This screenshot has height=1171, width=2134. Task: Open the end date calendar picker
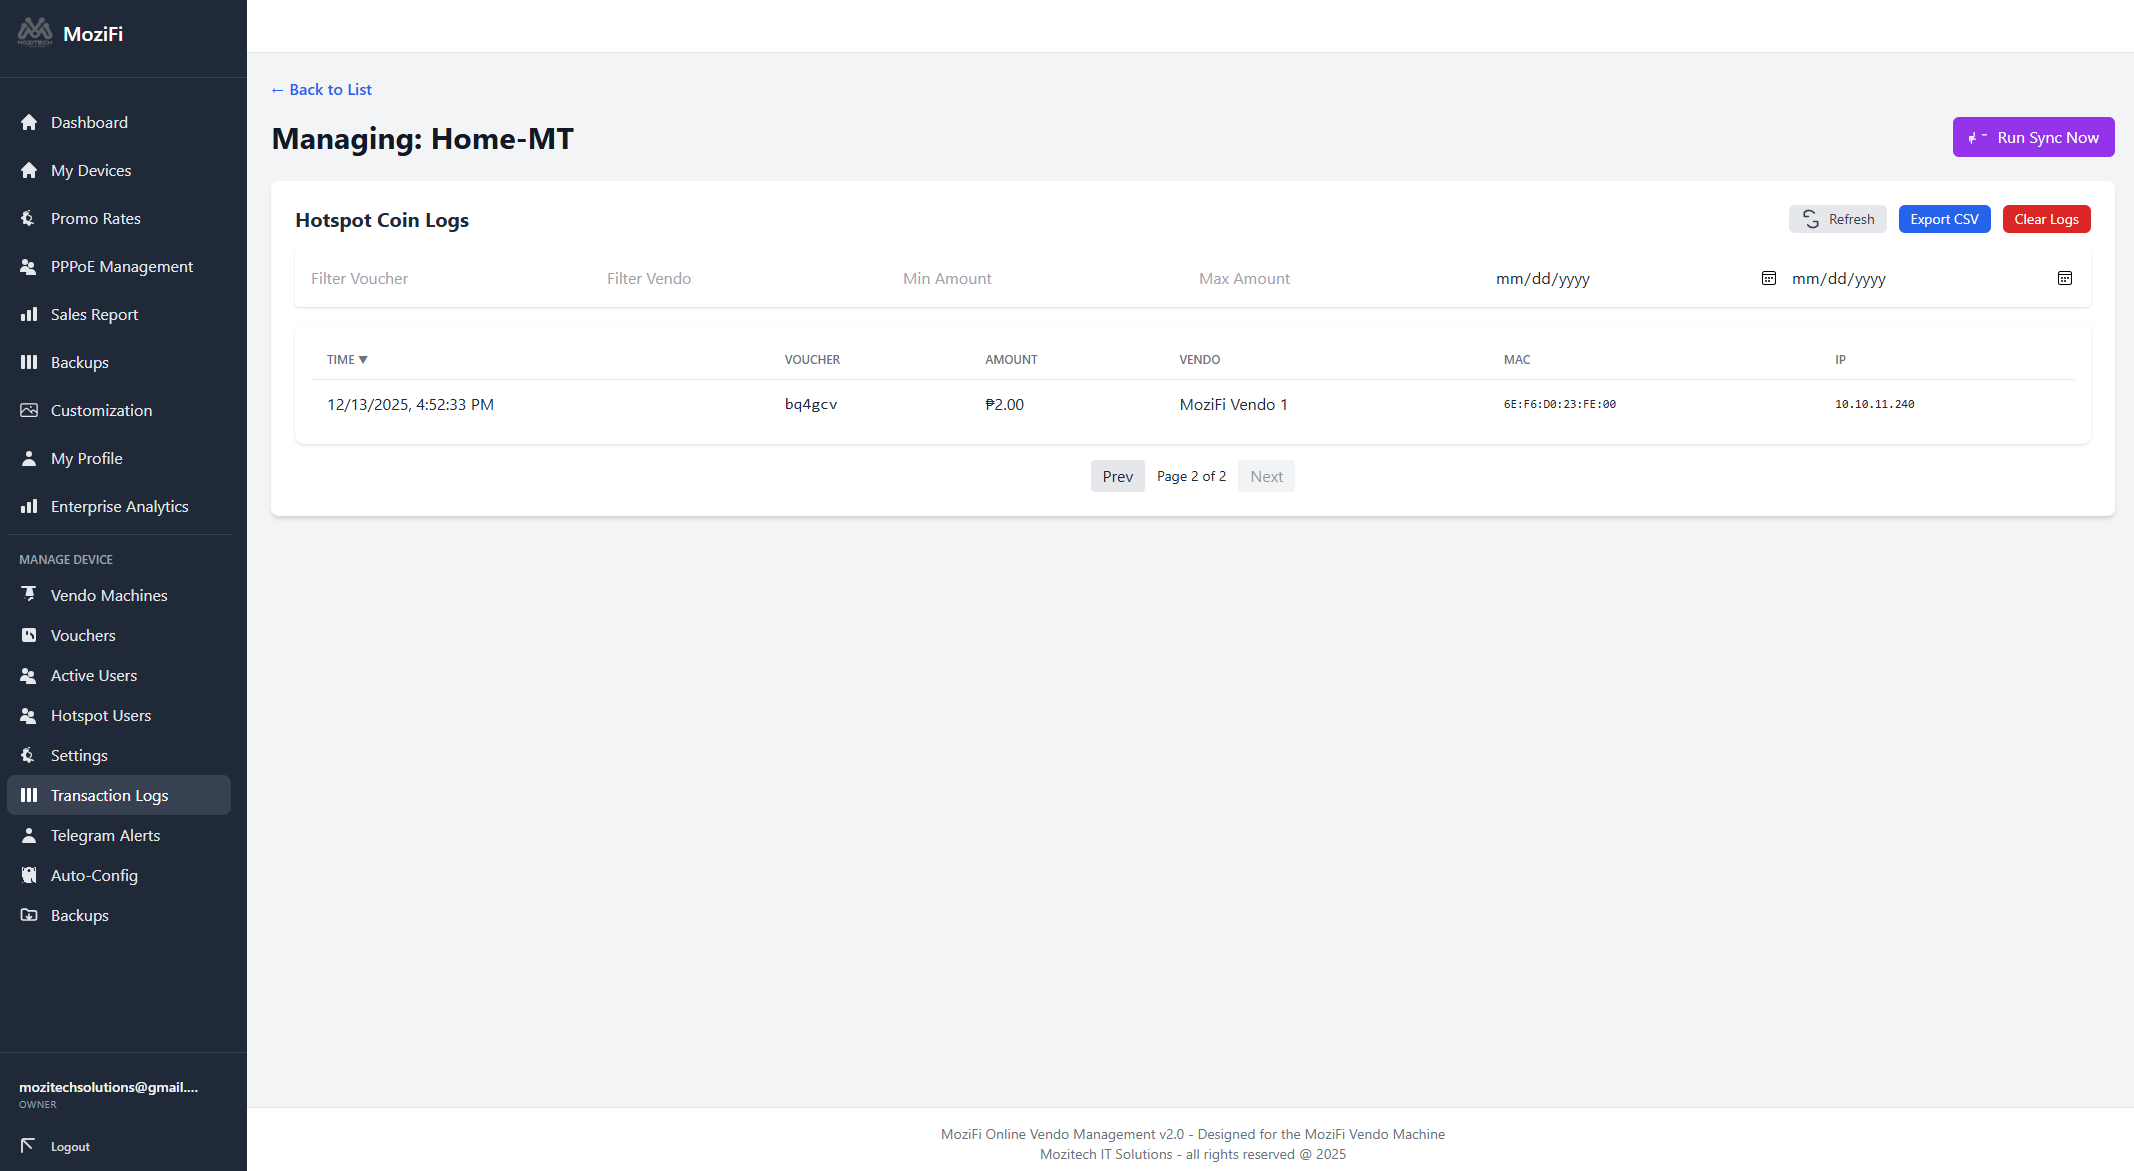(2064, 278)
